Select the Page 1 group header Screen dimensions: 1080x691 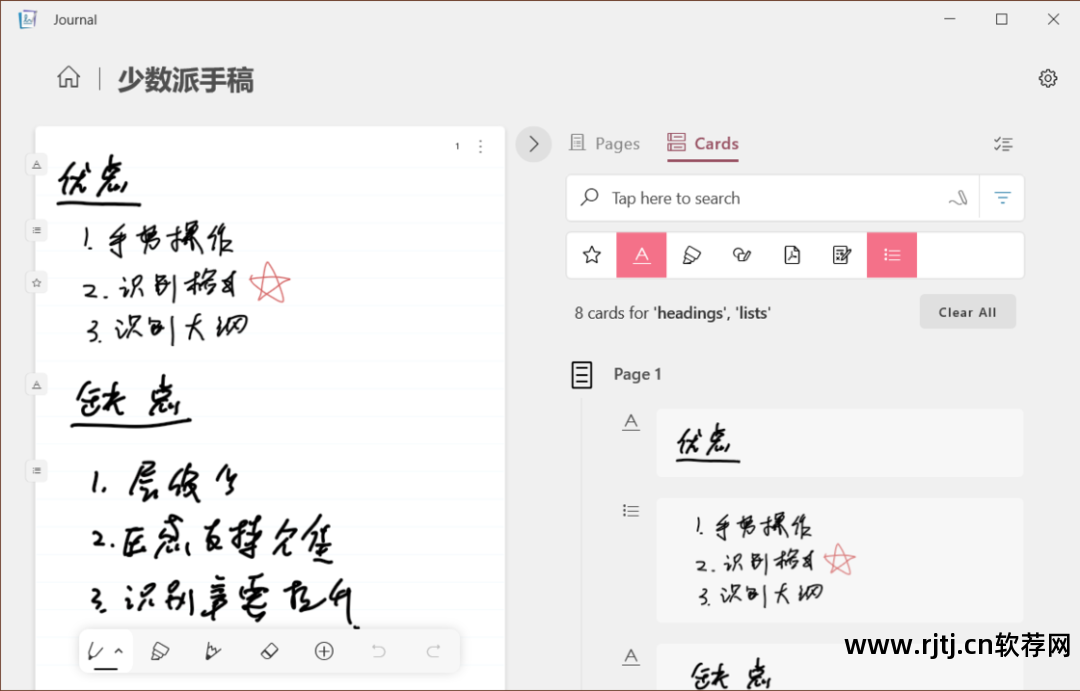pyautogui.click(x=616, y=374)
